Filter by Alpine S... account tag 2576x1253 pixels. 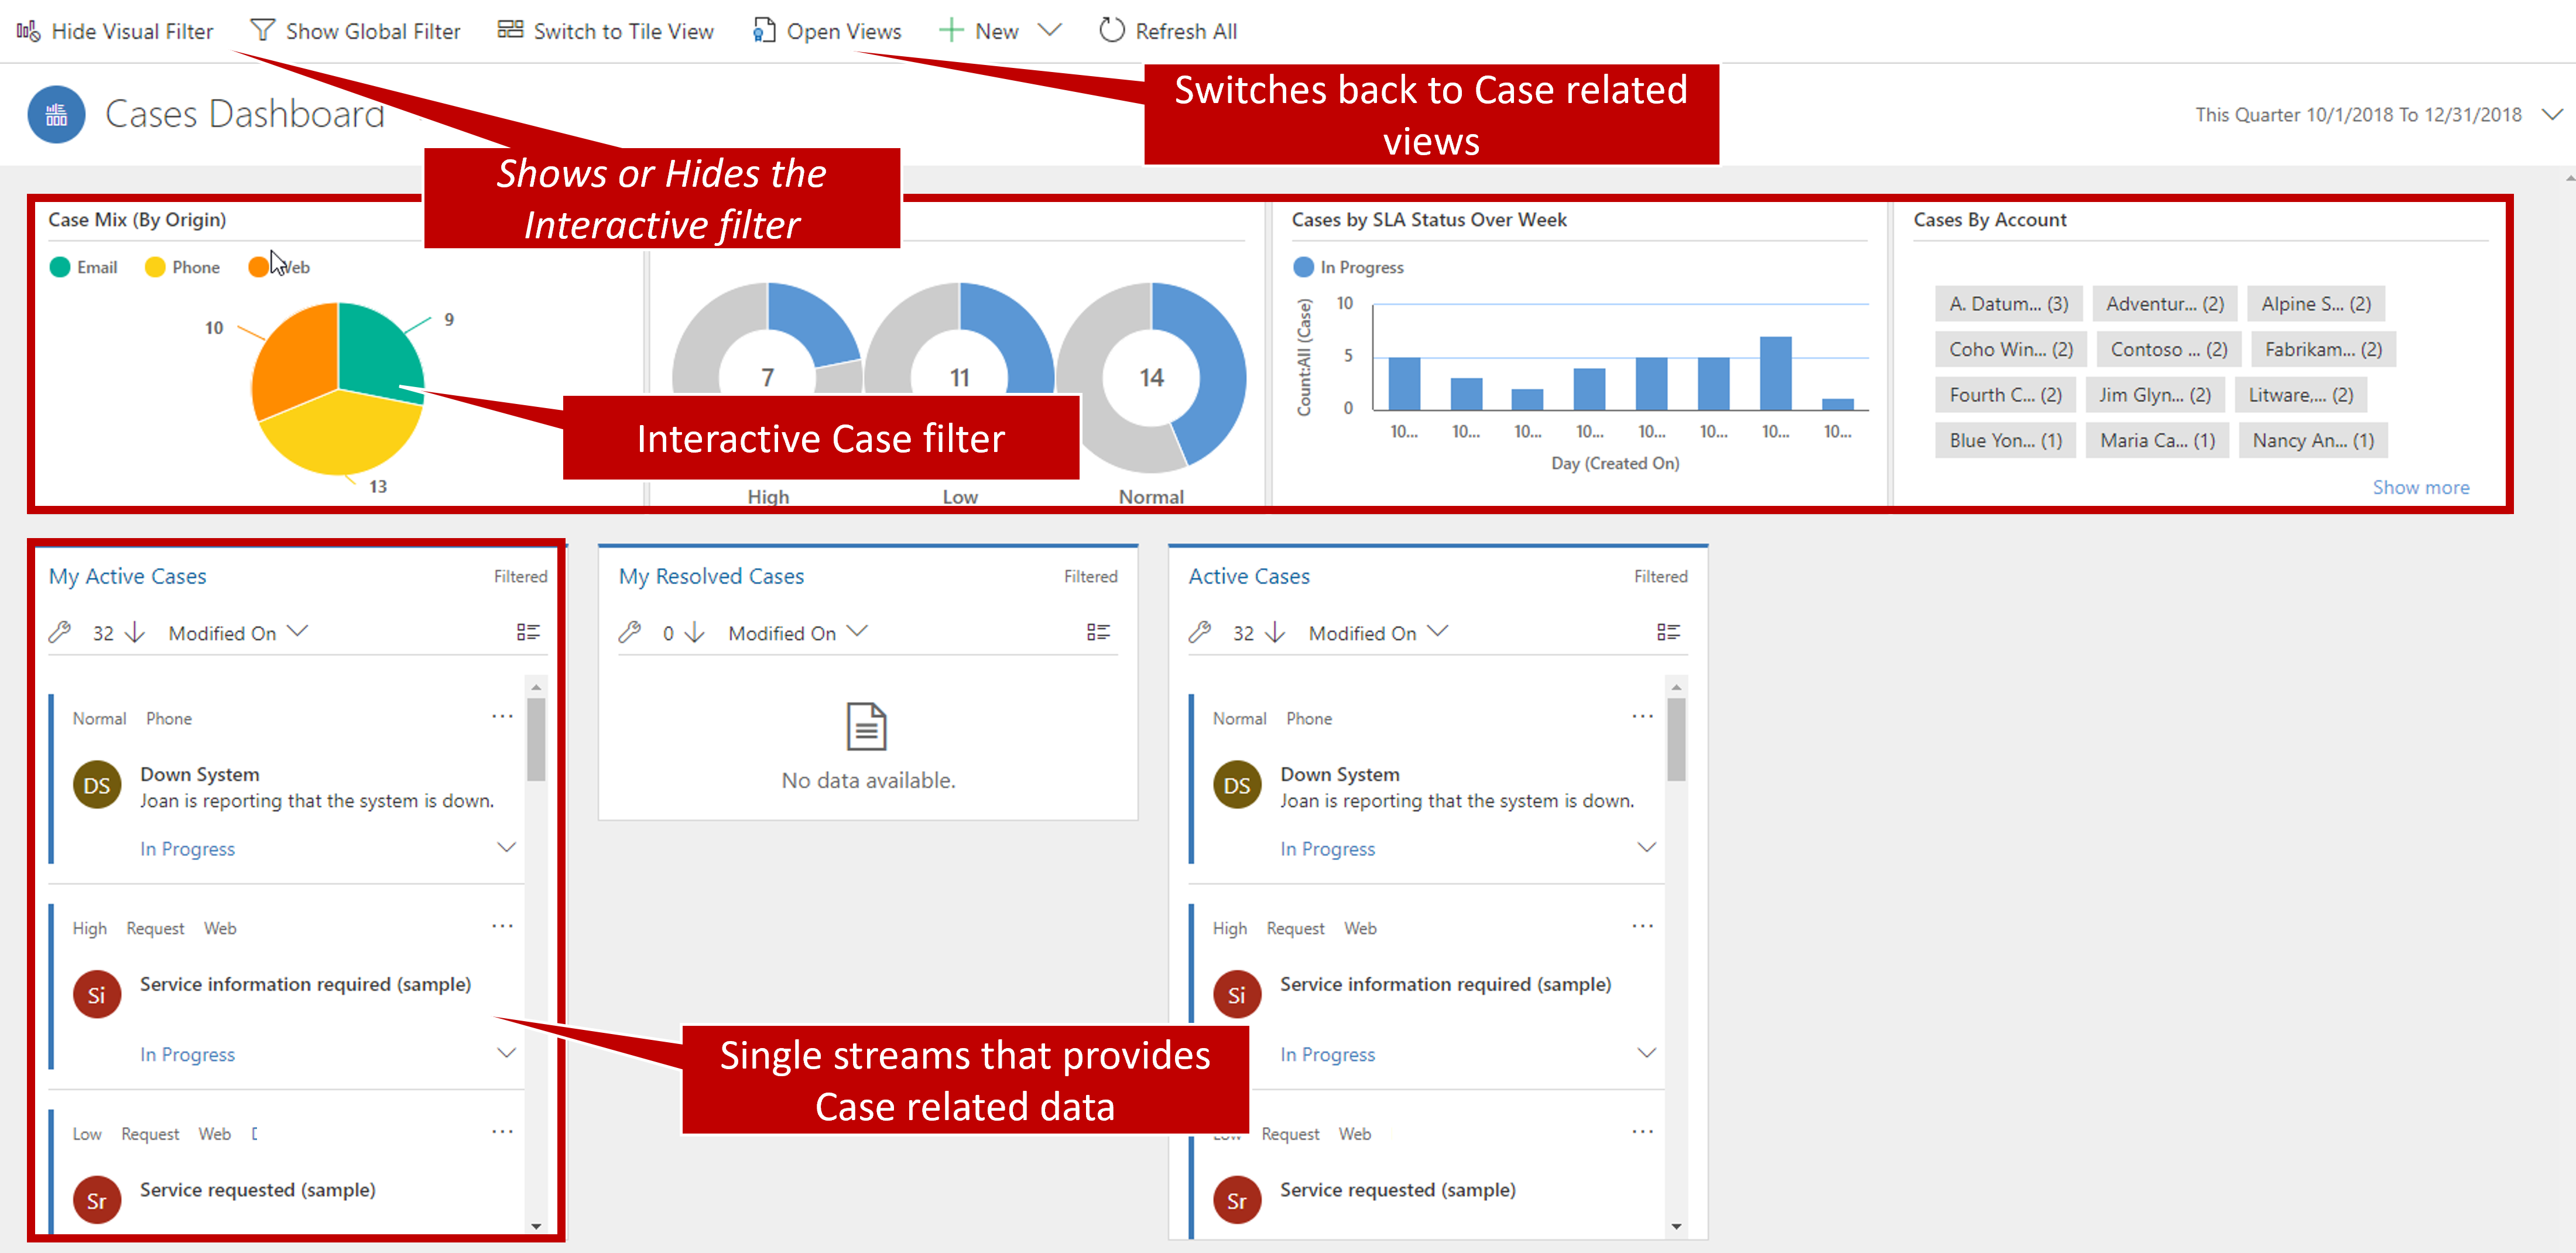point(2315,304)
